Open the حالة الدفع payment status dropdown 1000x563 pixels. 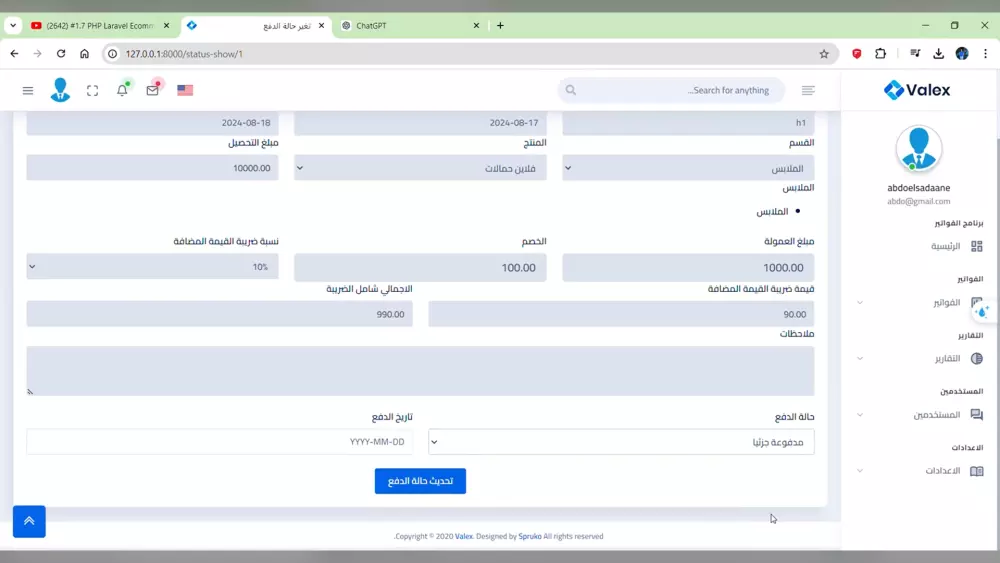621,442
